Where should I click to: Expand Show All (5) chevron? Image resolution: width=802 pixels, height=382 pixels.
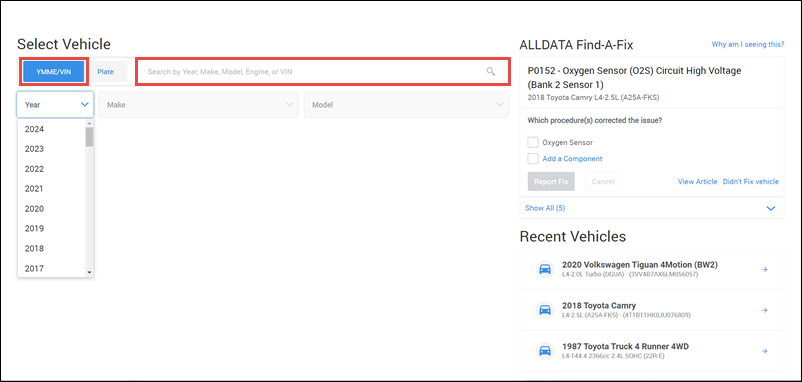[771, 208]
